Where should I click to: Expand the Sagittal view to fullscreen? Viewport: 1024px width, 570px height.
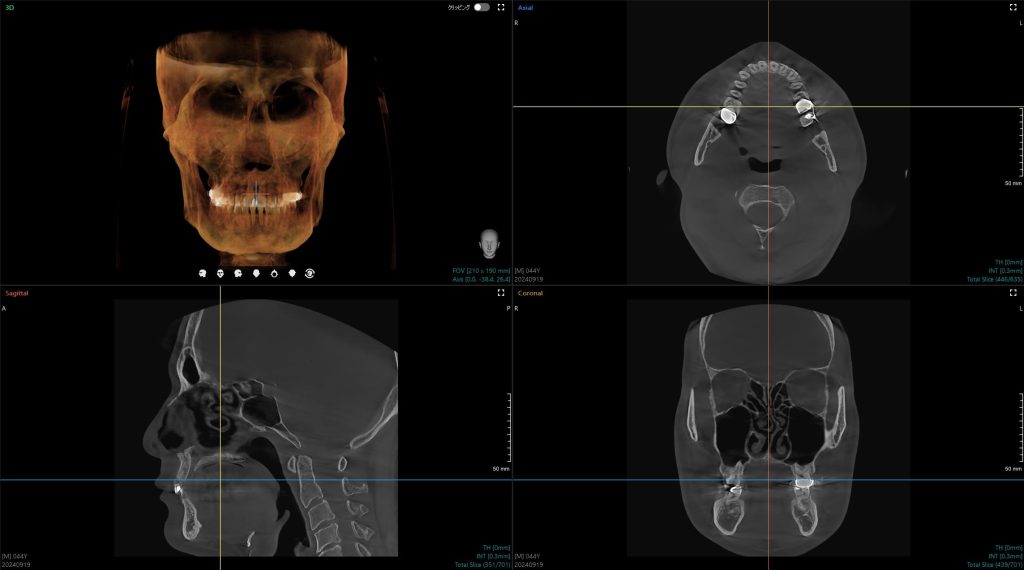501,294
